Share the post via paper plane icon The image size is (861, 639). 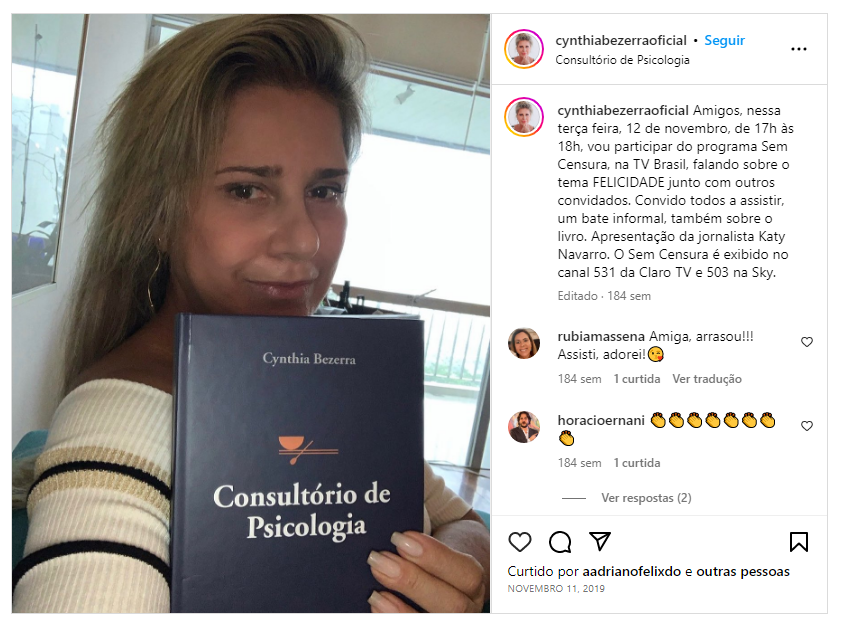click(600, 541)
